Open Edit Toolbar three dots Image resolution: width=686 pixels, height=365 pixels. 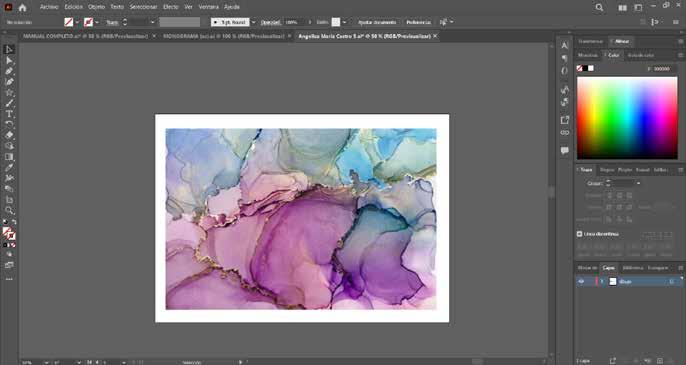(9, 279)
